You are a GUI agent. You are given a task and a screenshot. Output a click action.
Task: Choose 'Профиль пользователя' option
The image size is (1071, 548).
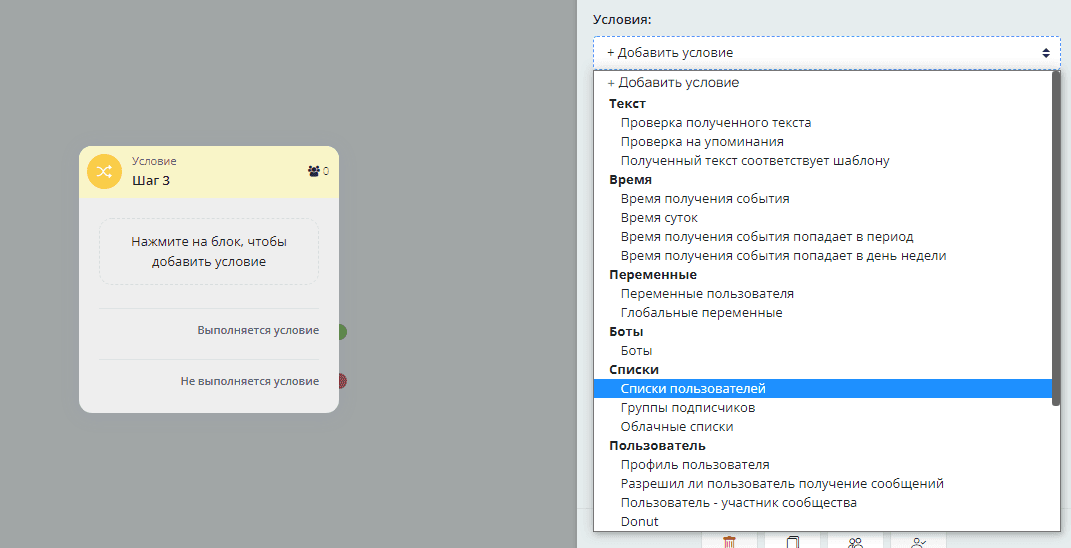pos(694,465)
